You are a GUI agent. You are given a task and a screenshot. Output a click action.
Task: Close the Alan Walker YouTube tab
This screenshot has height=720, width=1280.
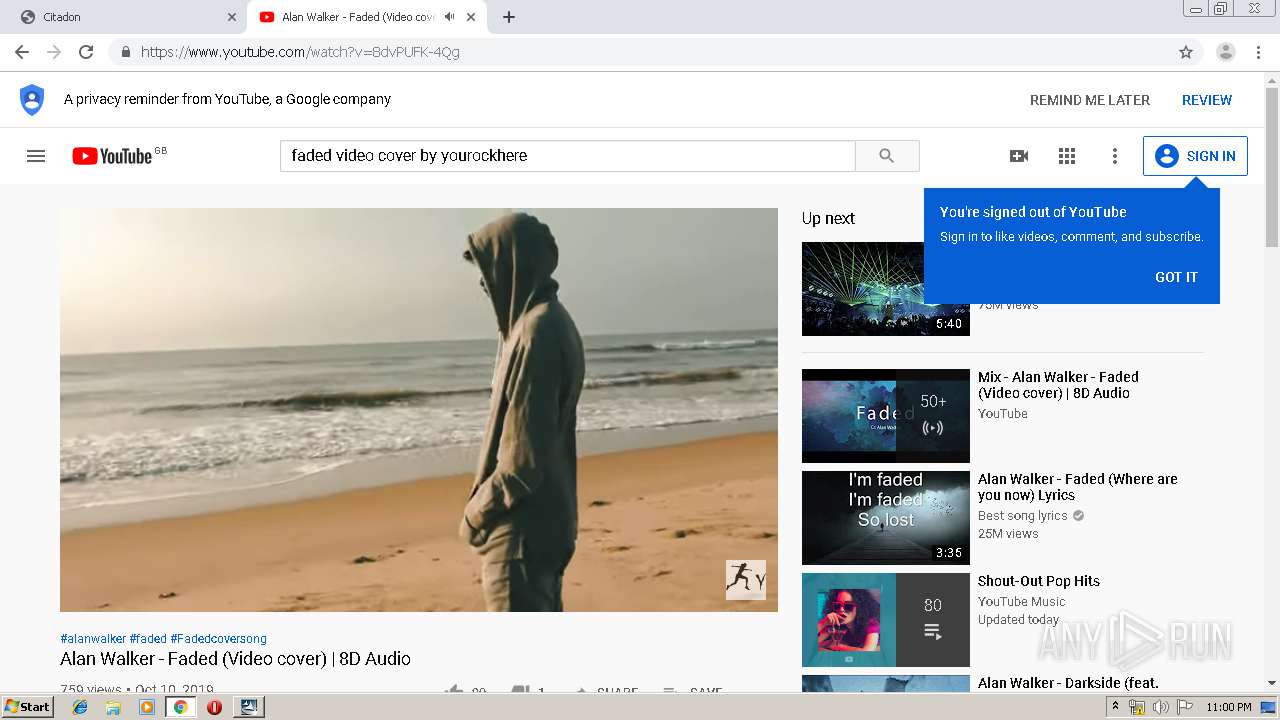471,17
